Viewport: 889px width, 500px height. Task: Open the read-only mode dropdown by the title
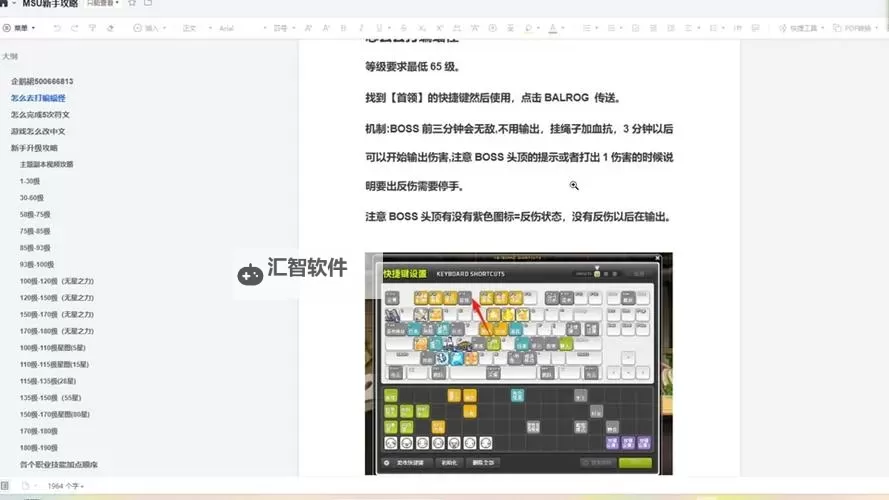(x=103, y=3)
